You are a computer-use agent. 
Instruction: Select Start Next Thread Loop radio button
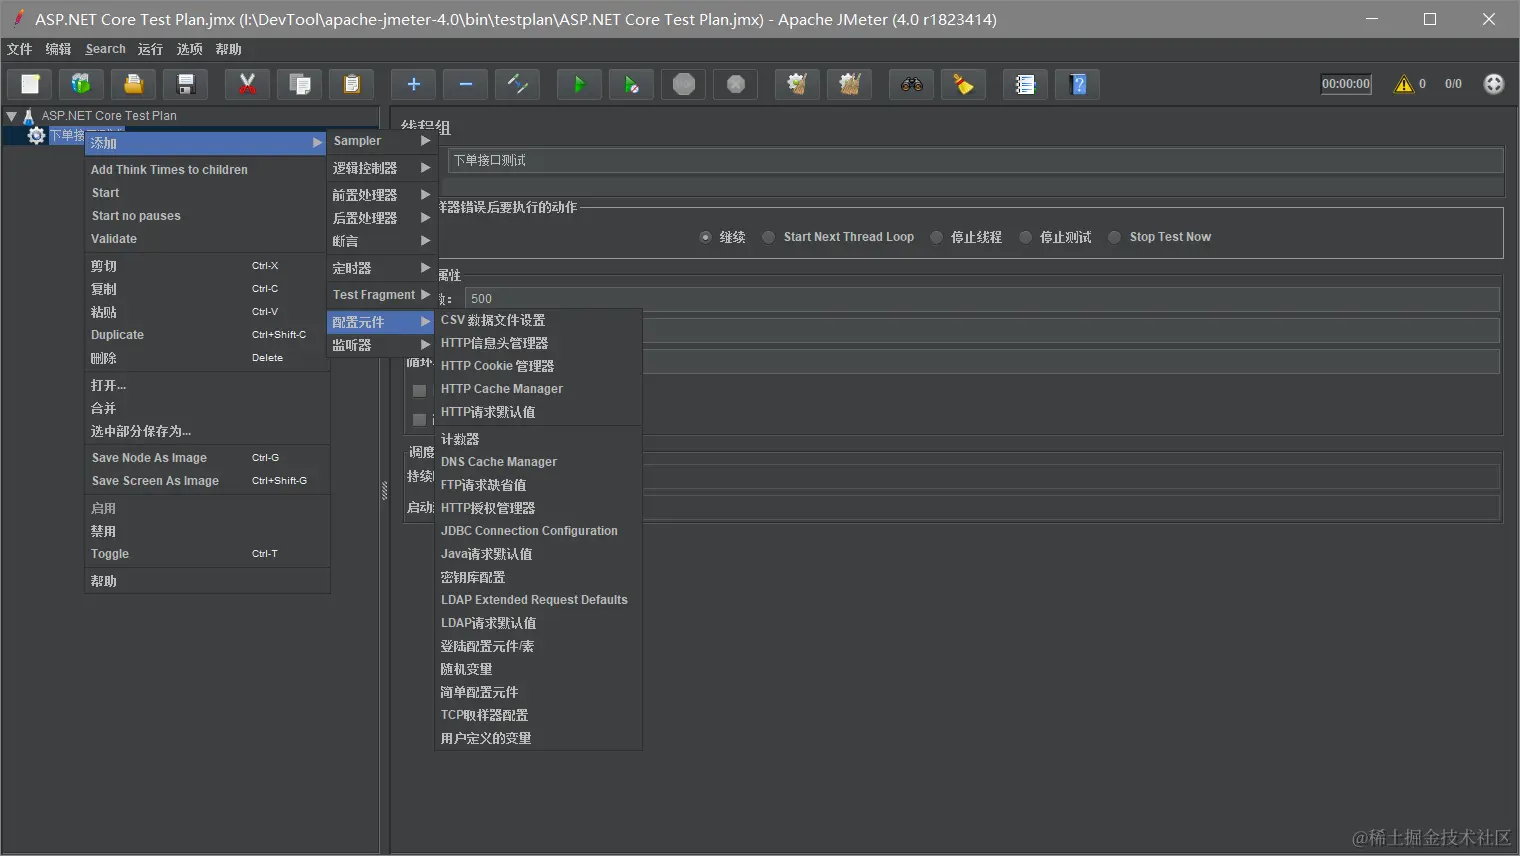[x=768, y=237]
